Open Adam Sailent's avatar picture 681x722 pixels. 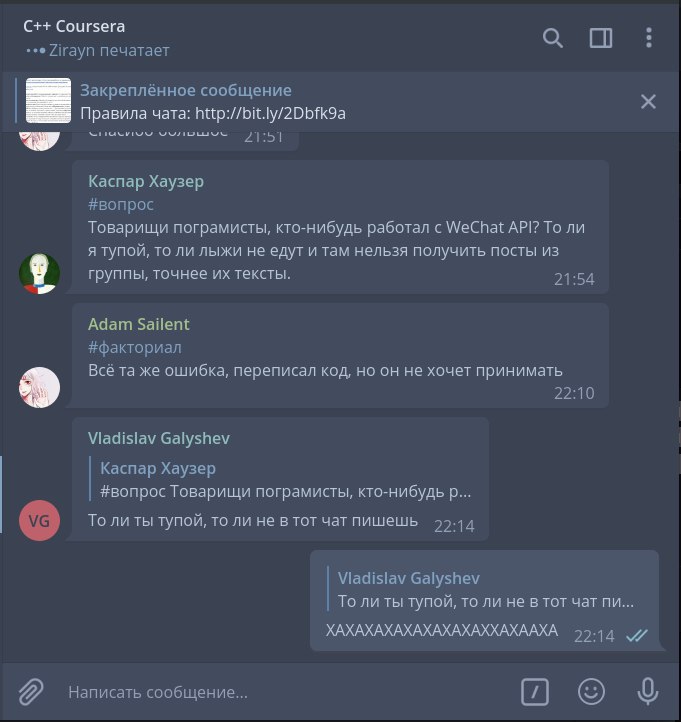tap(39, 387)
